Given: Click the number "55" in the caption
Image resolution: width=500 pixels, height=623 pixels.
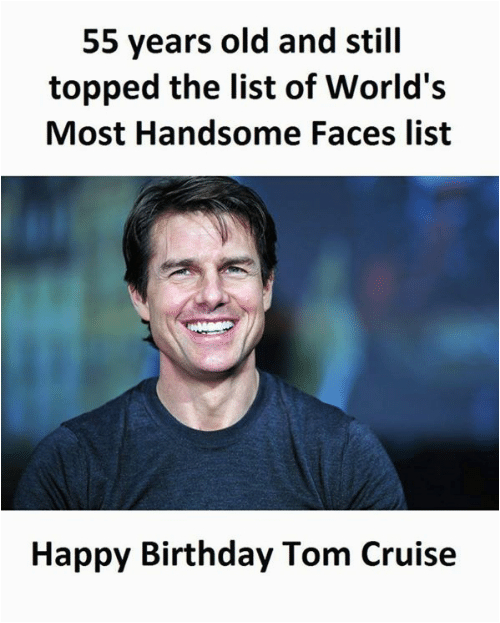Looking at the screenshot, I should pyautogui.click(x=101, y=42).
